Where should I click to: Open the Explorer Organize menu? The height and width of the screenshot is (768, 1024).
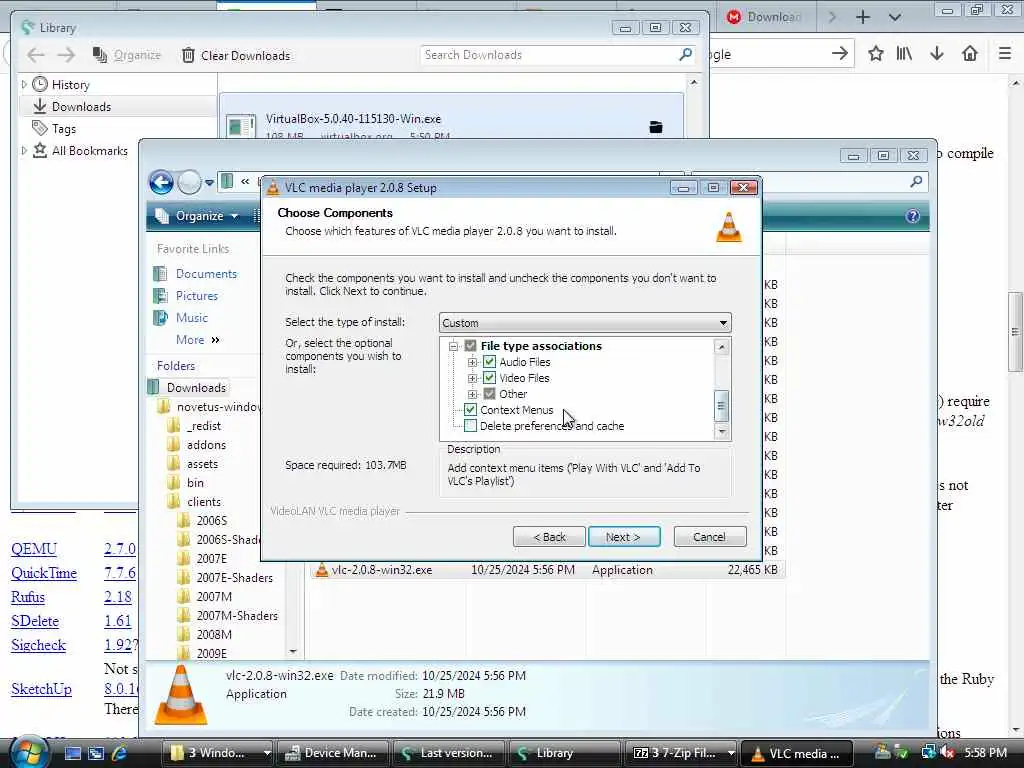click(199, 216)
